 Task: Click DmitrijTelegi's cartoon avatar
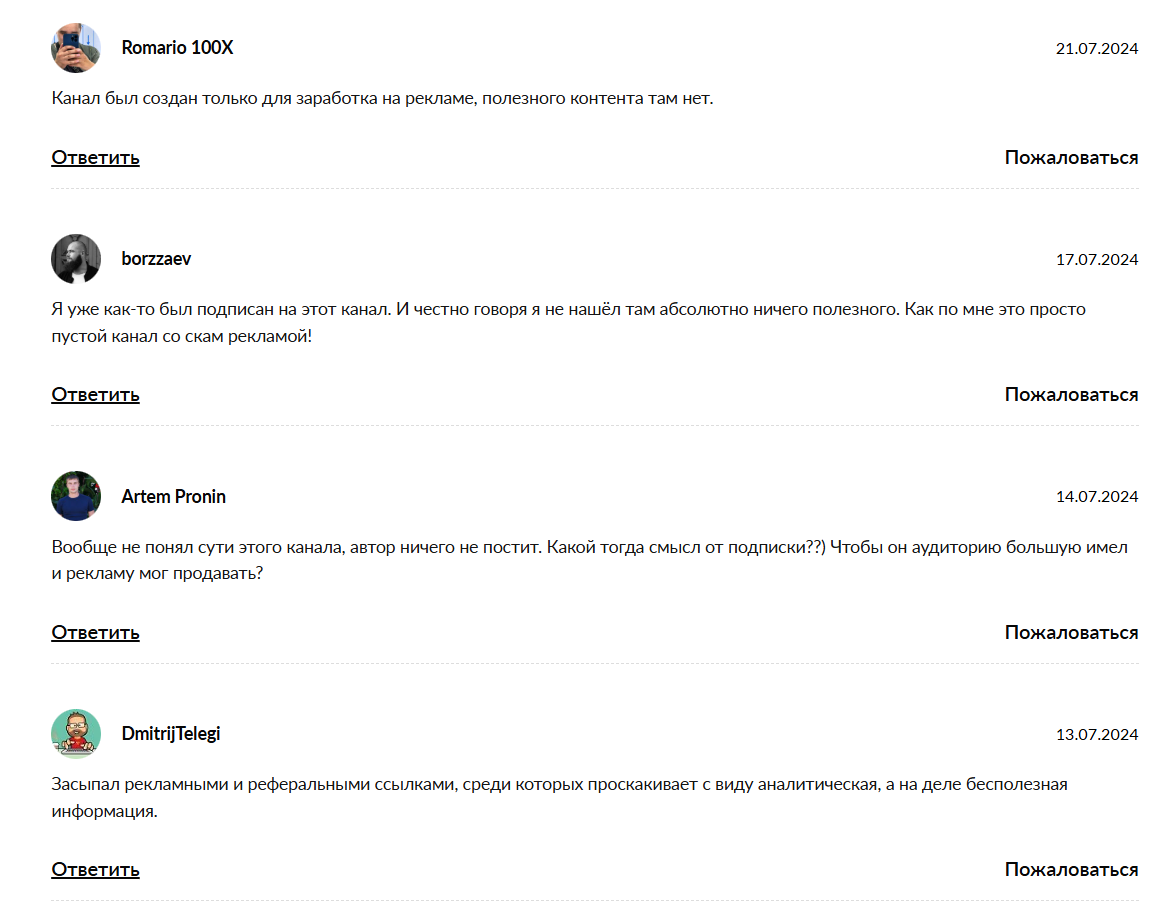click(76, 734)
